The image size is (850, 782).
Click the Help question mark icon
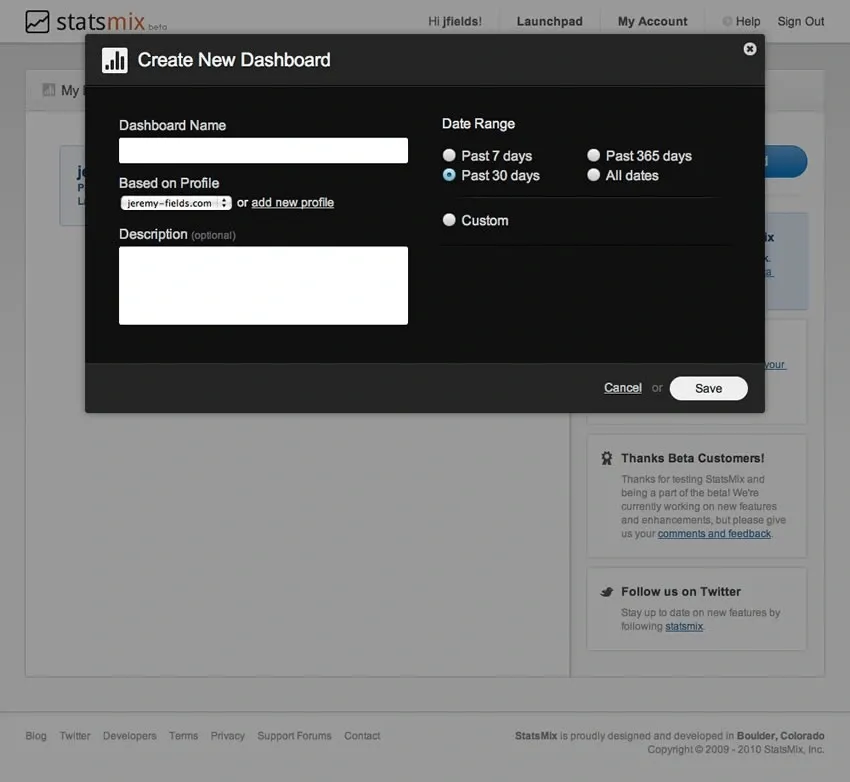[x=727, y=21]
